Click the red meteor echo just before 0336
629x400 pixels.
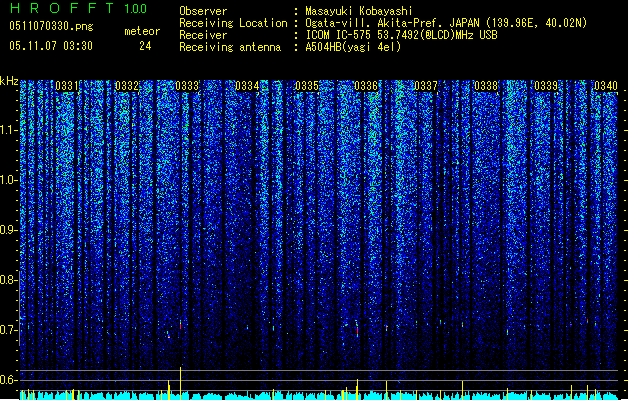click(x=357, y=331)
